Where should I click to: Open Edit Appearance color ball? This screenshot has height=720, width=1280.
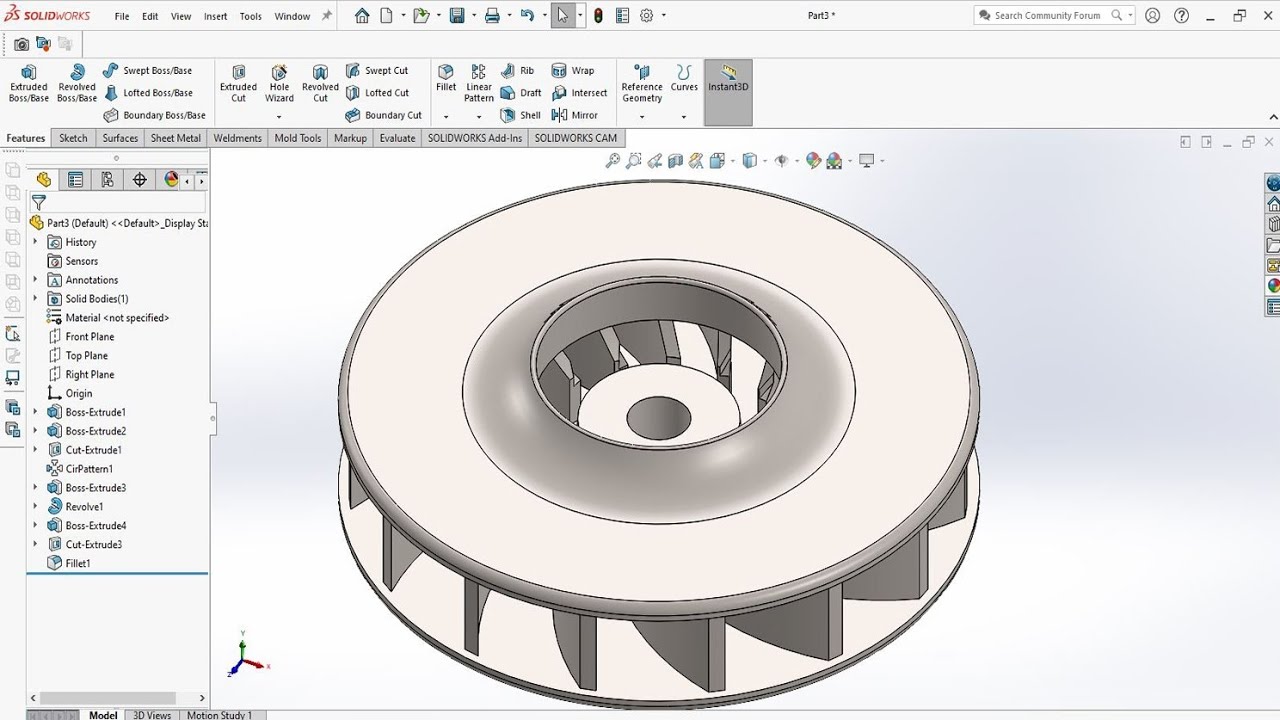pos(813,160)
